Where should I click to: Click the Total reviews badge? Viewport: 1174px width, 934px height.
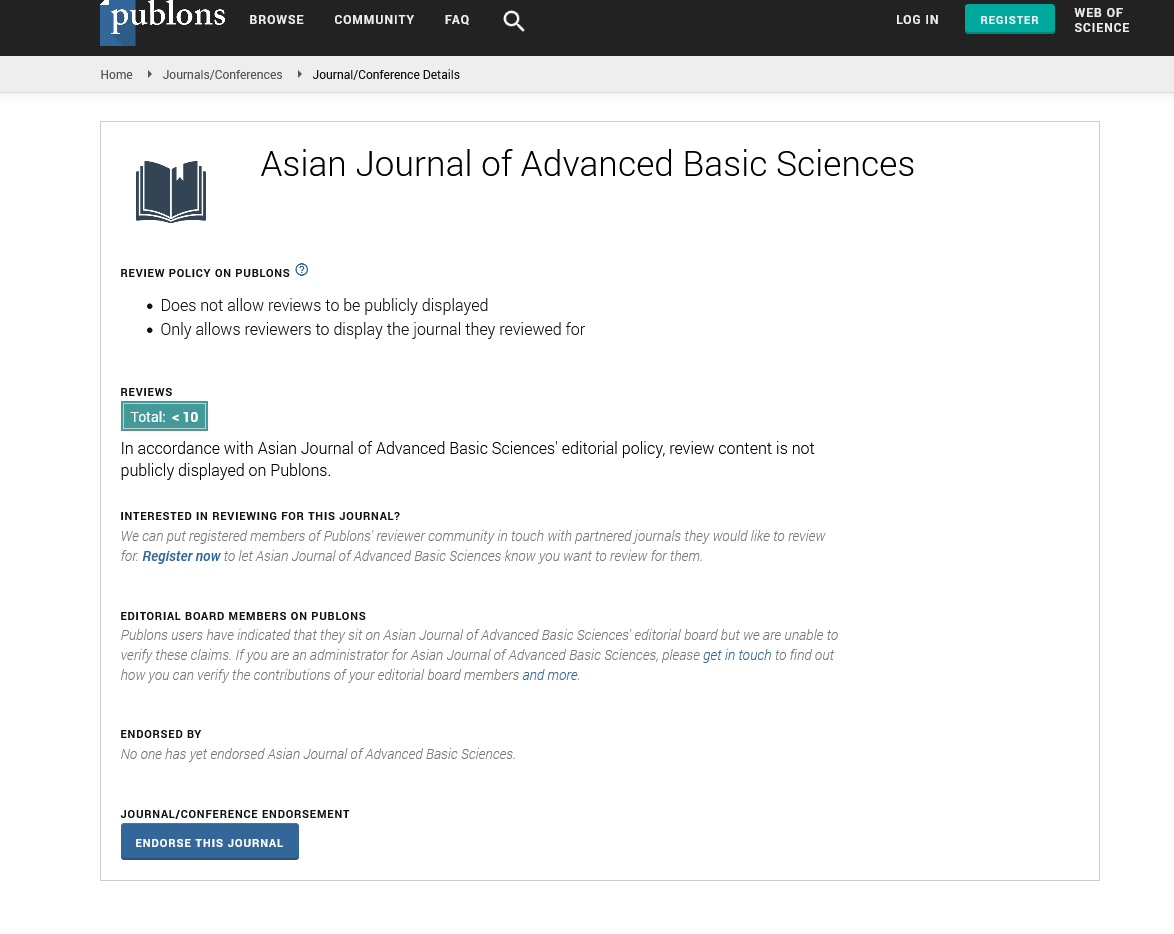tap(164, 417)
